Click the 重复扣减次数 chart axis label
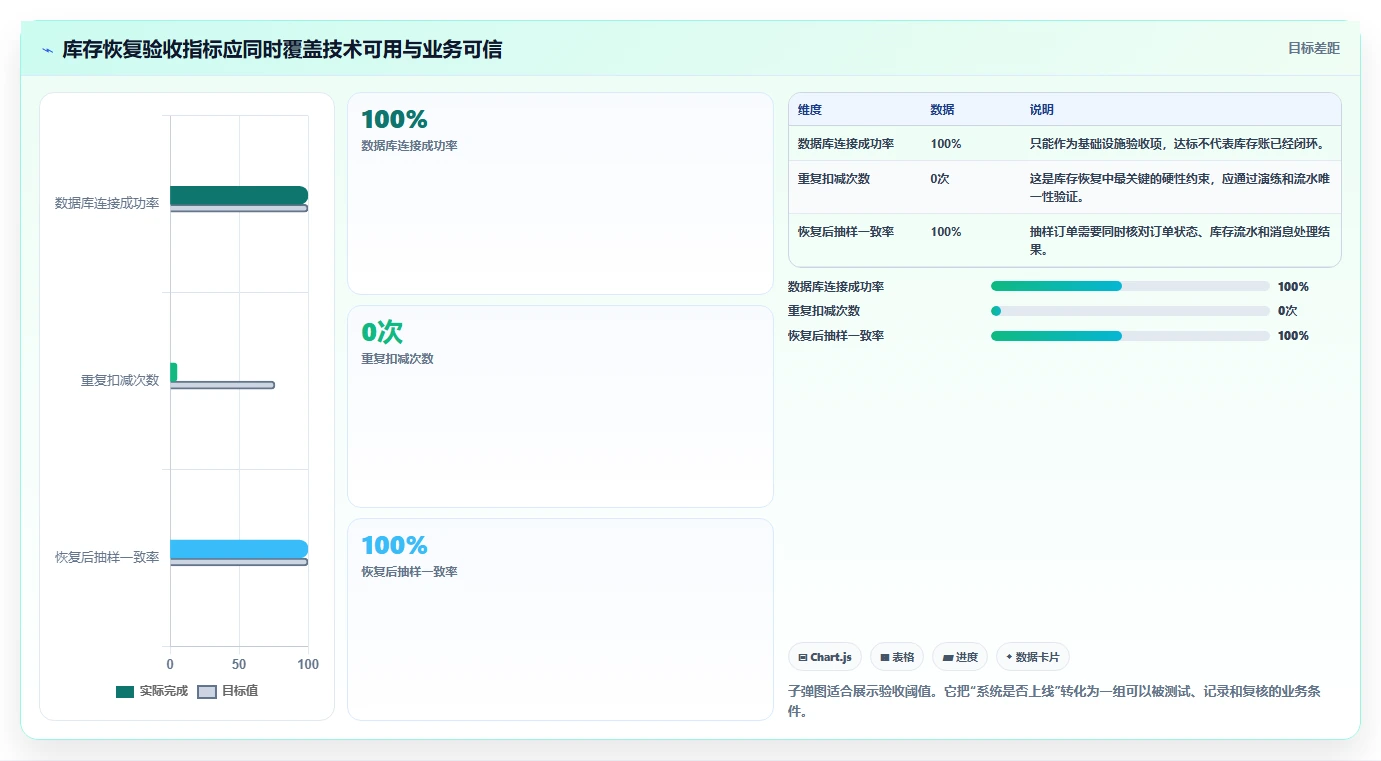This screenshot has height=761, width=1381. click(120, 380)
